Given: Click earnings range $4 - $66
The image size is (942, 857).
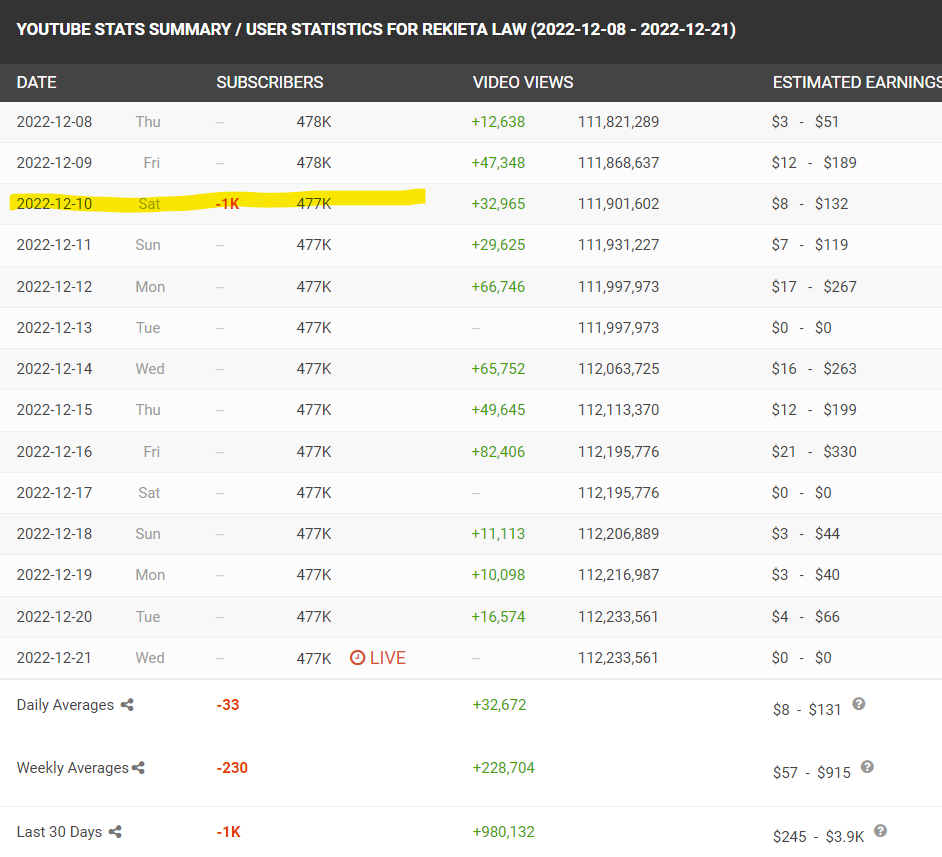Looking at the screenshot, I should click(806, 617).
